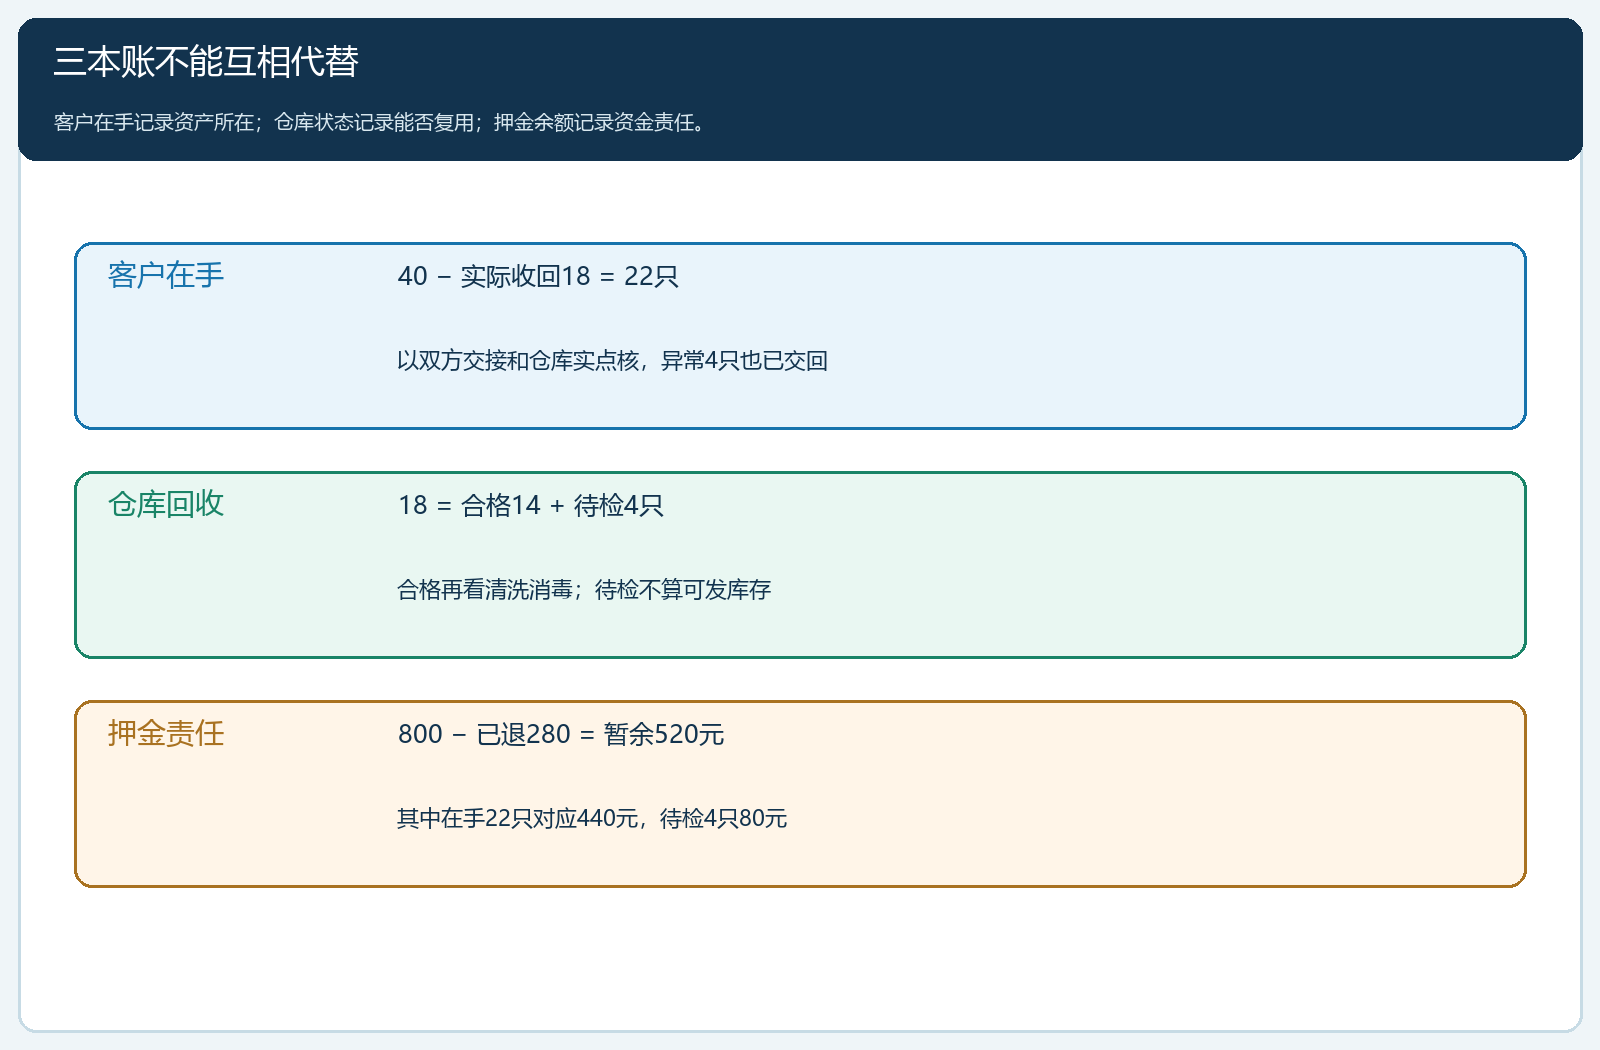
Task: Click the formula 18 = 合格14 + 待检4只
Action: (531, 505)
